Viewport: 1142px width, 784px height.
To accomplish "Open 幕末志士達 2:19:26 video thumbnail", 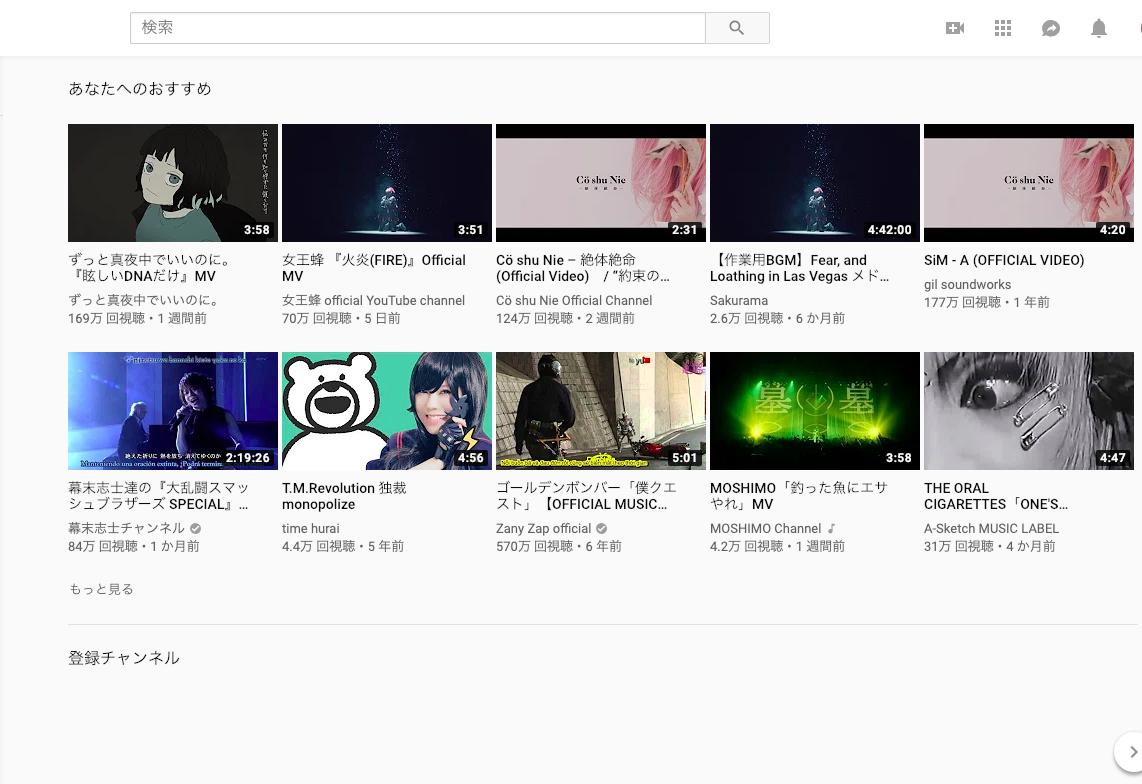I will click(x=173, y=411).
